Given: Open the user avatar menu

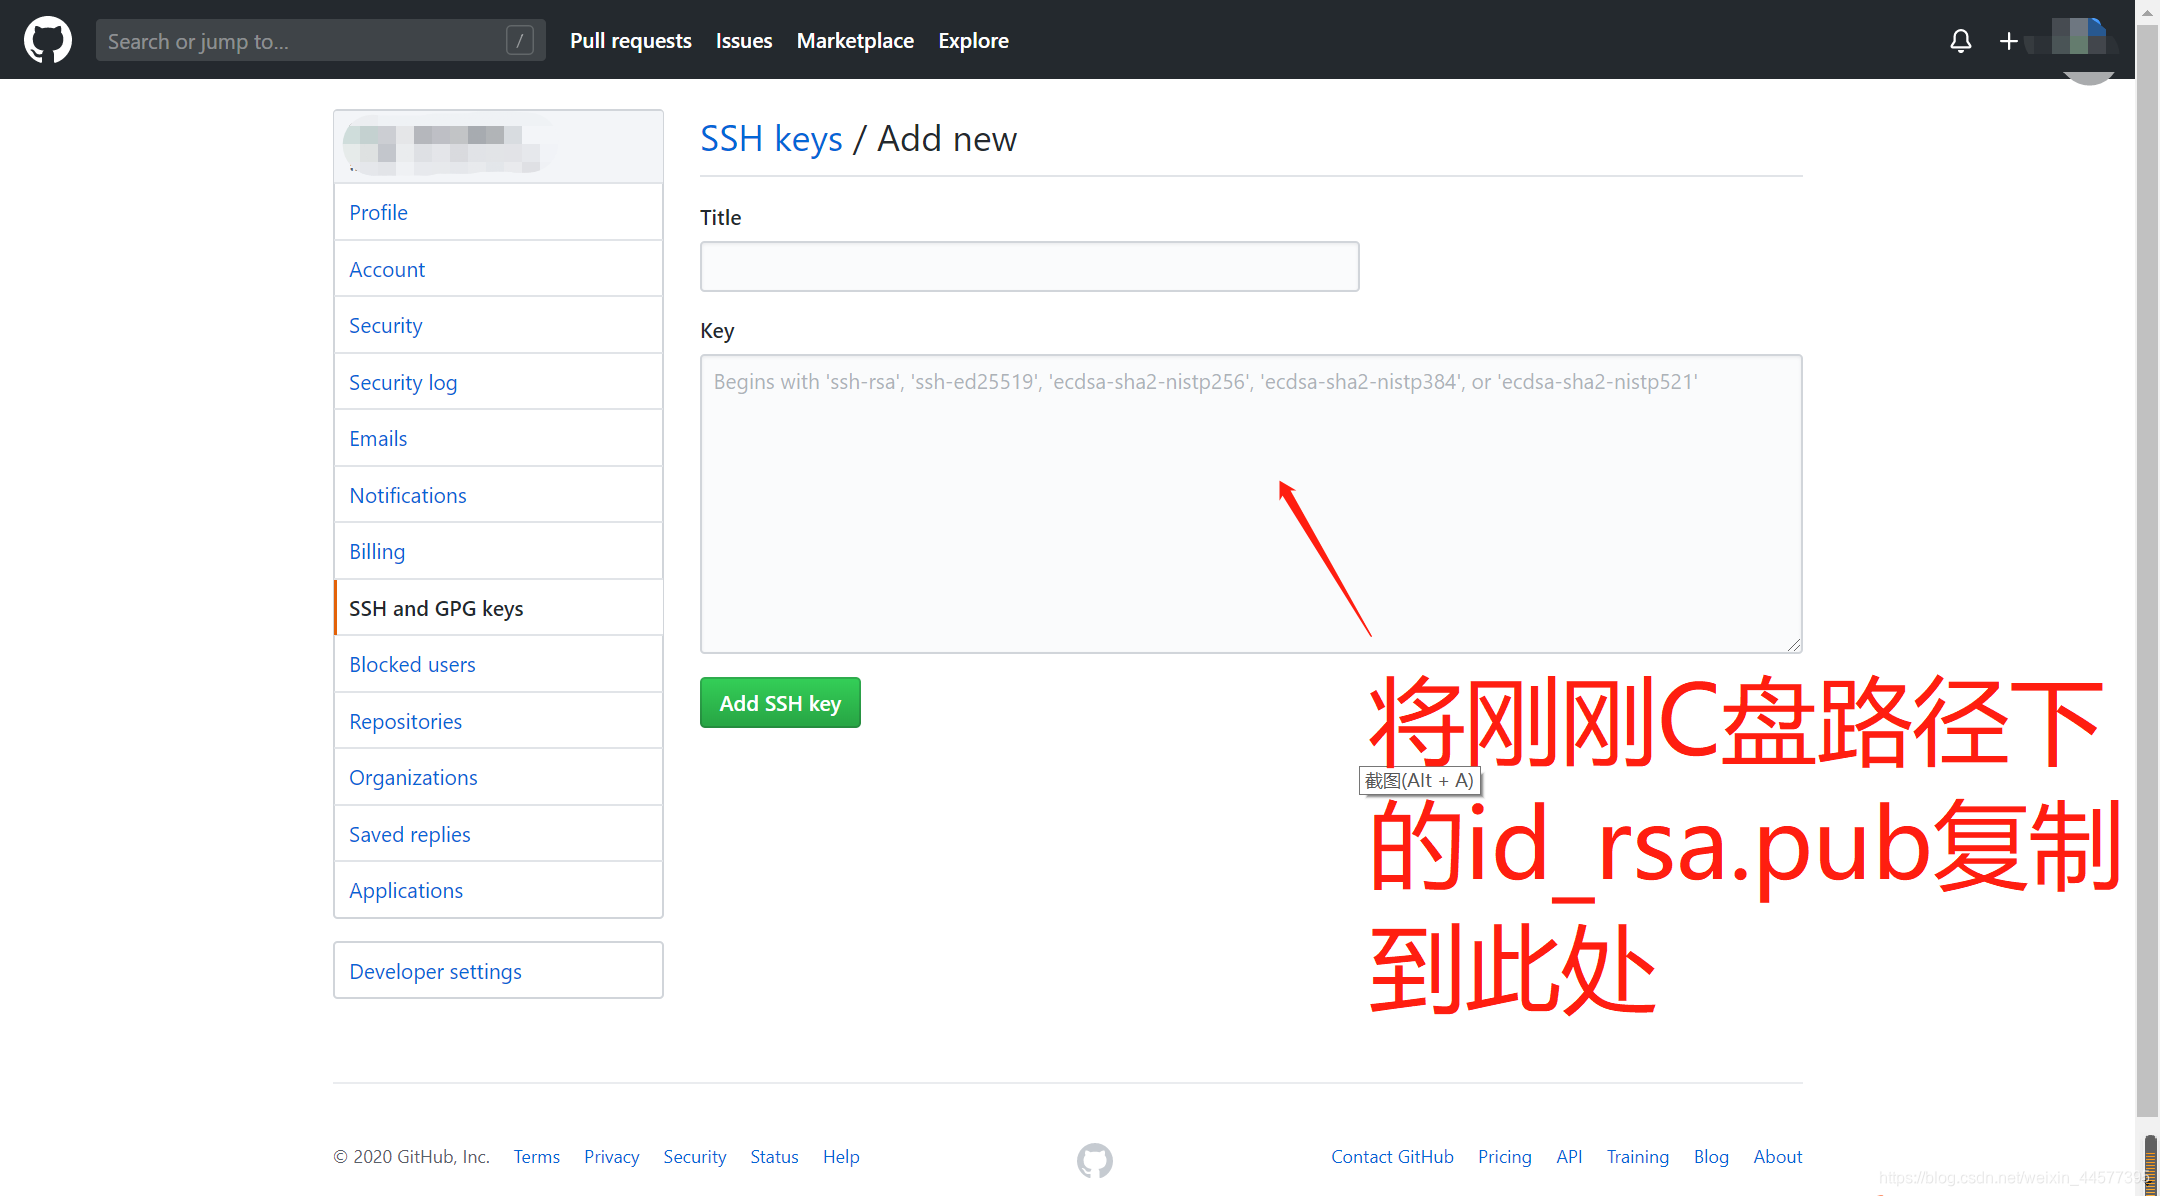Looking at the screenshot, I should (2085, 40).
